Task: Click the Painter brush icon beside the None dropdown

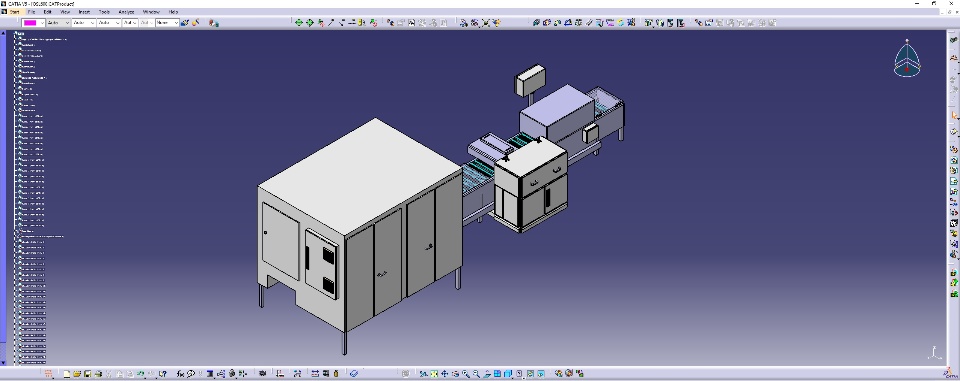Action: (184, 23)
